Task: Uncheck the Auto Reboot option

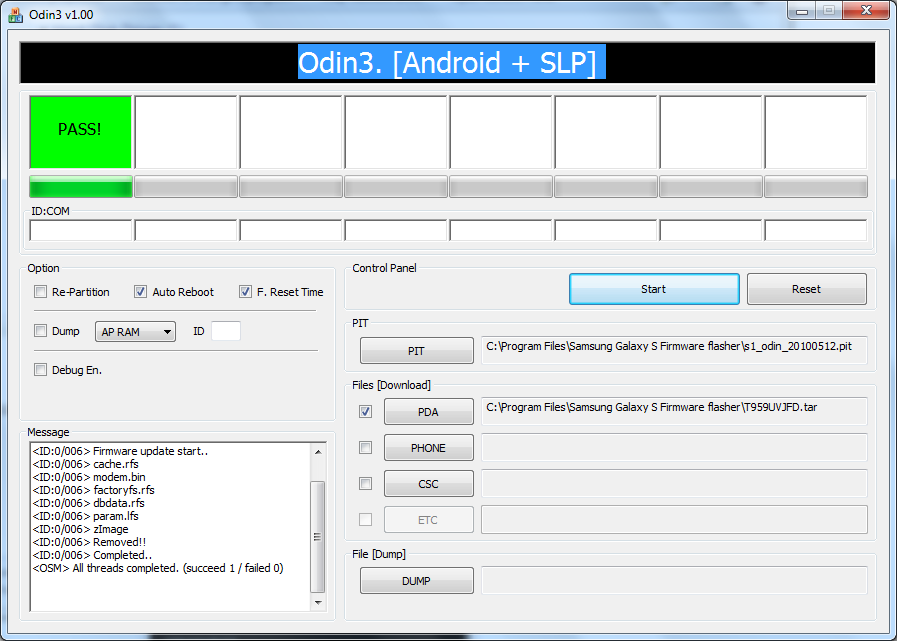Action: (x=140, y=292)
